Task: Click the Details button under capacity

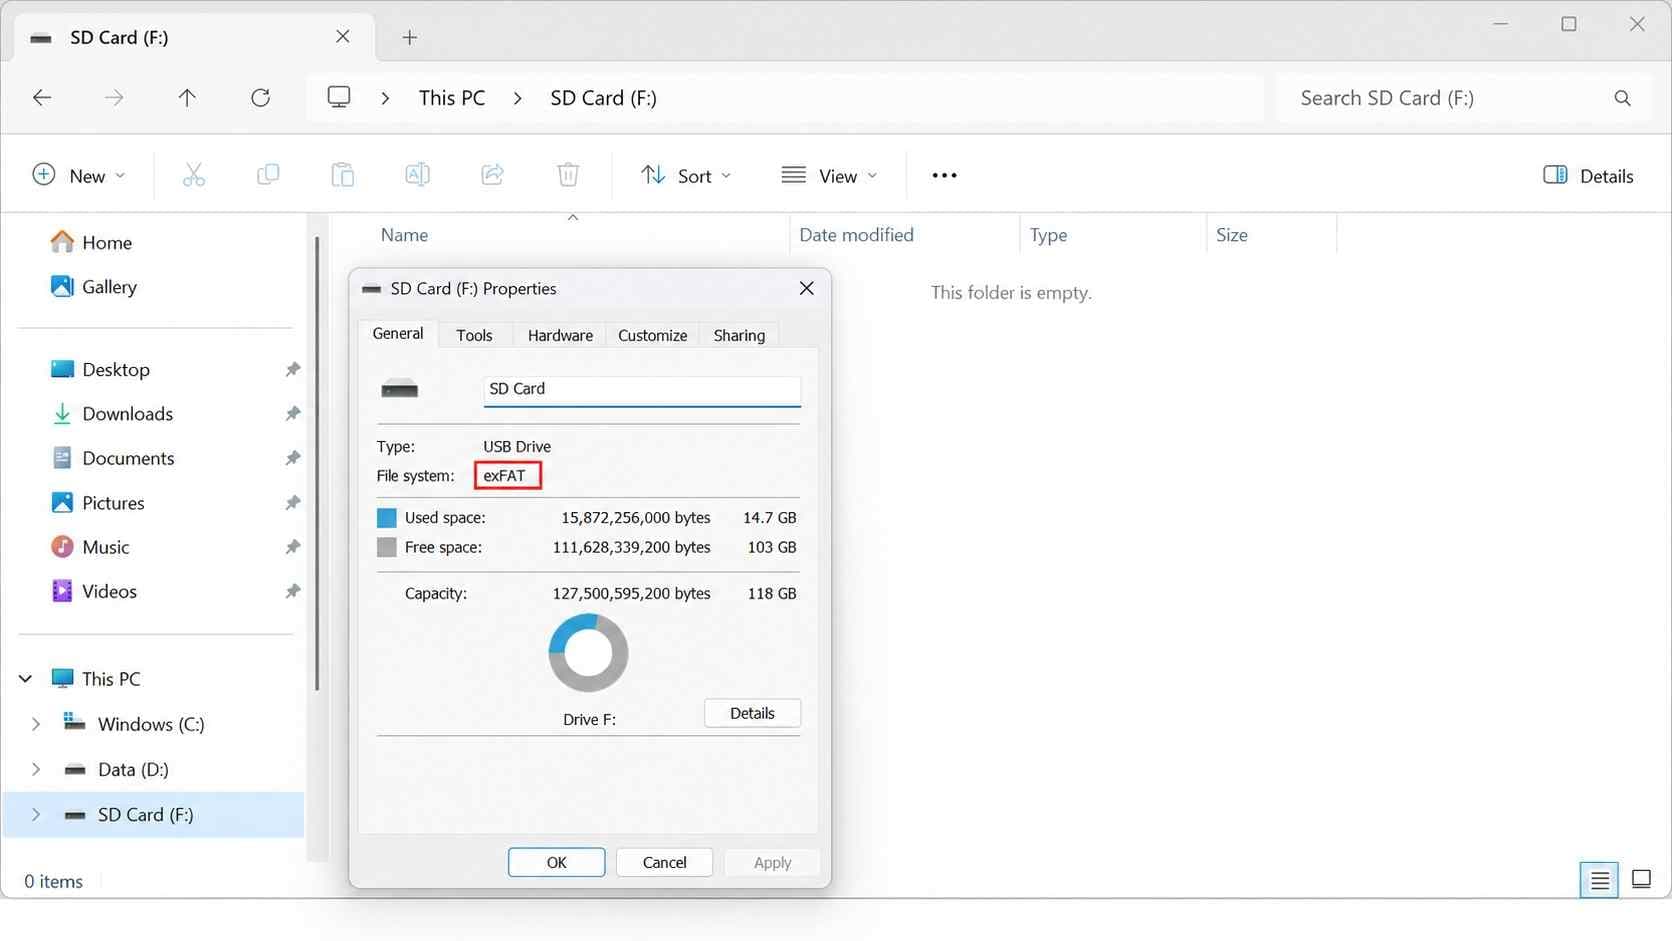Action: tap(752, 713)
